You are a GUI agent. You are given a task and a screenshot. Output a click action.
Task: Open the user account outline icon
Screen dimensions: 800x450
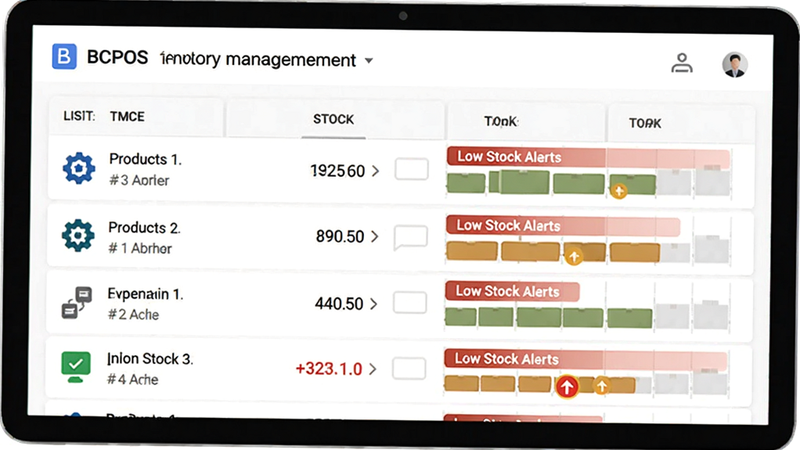(x=682, y=63)
